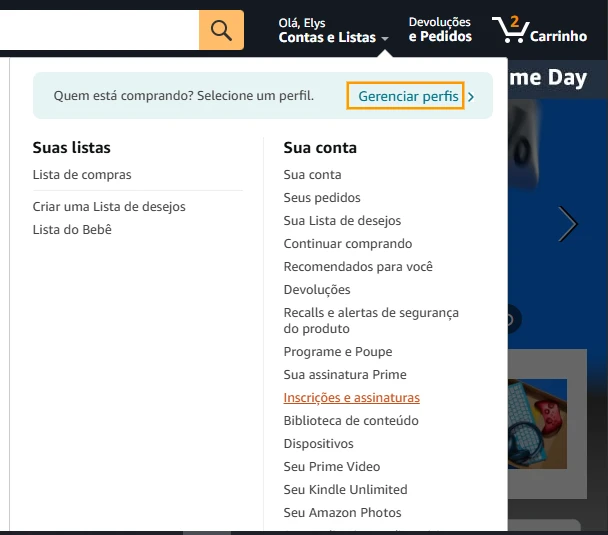Click the chevron after Gerenciar perfis
The image size is (608, 535).
pos(471,97)
